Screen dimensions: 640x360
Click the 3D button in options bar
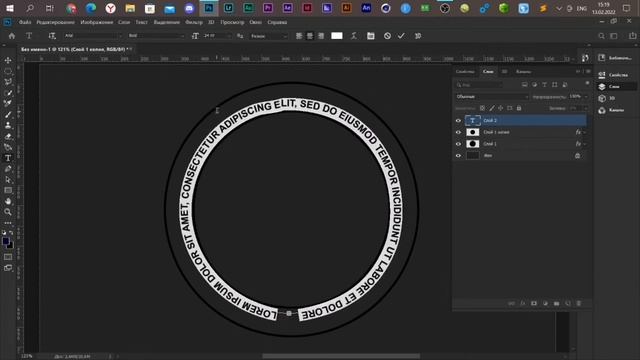coord(418,36)
